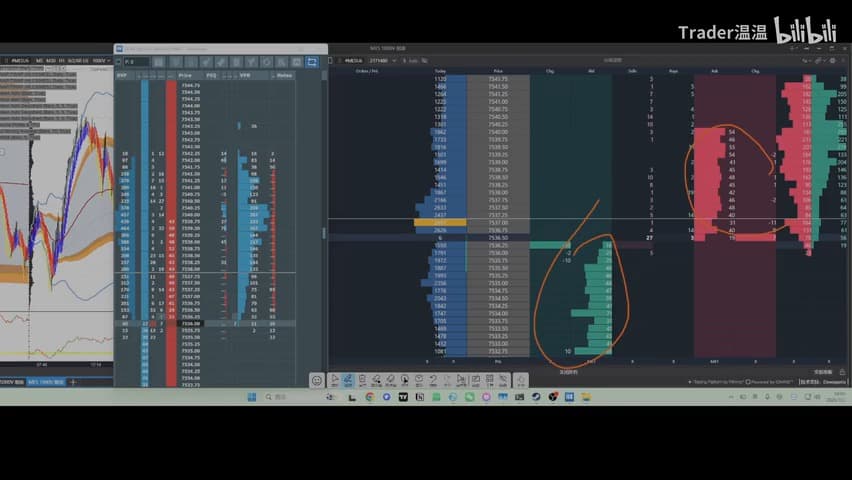This screenshot has width=852, height=480.
Task: Activate the highlighted blue icon ending DOM toolbar
Action: click(312, 62)
